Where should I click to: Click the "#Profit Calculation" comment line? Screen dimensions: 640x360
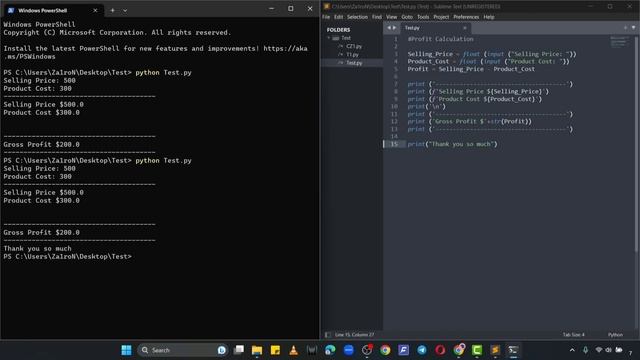[440, 39]
